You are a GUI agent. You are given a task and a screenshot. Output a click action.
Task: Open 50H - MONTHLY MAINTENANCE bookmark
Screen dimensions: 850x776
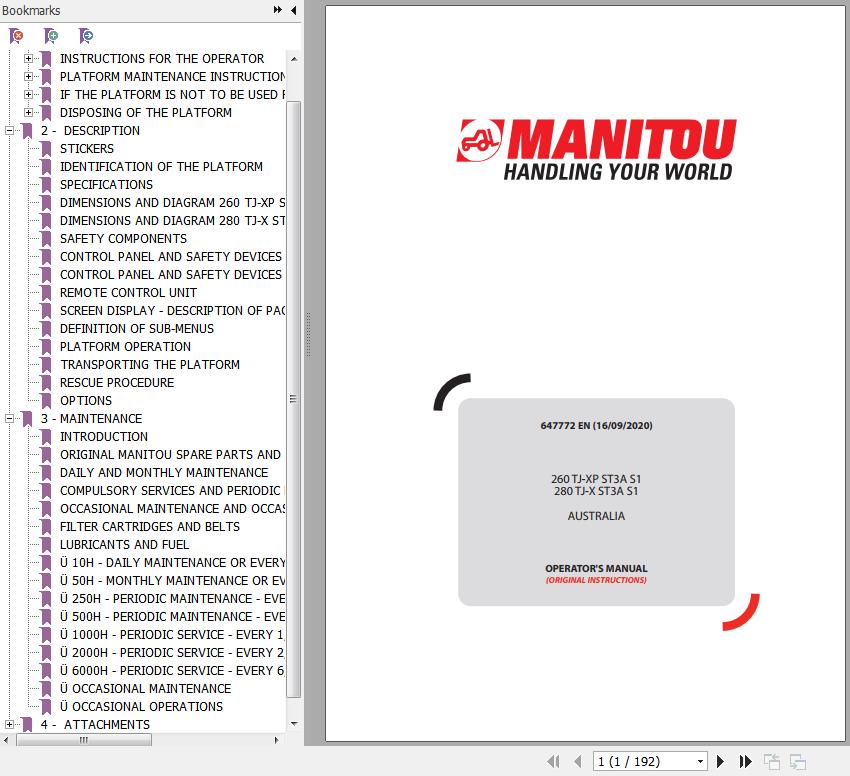[172, 580]
